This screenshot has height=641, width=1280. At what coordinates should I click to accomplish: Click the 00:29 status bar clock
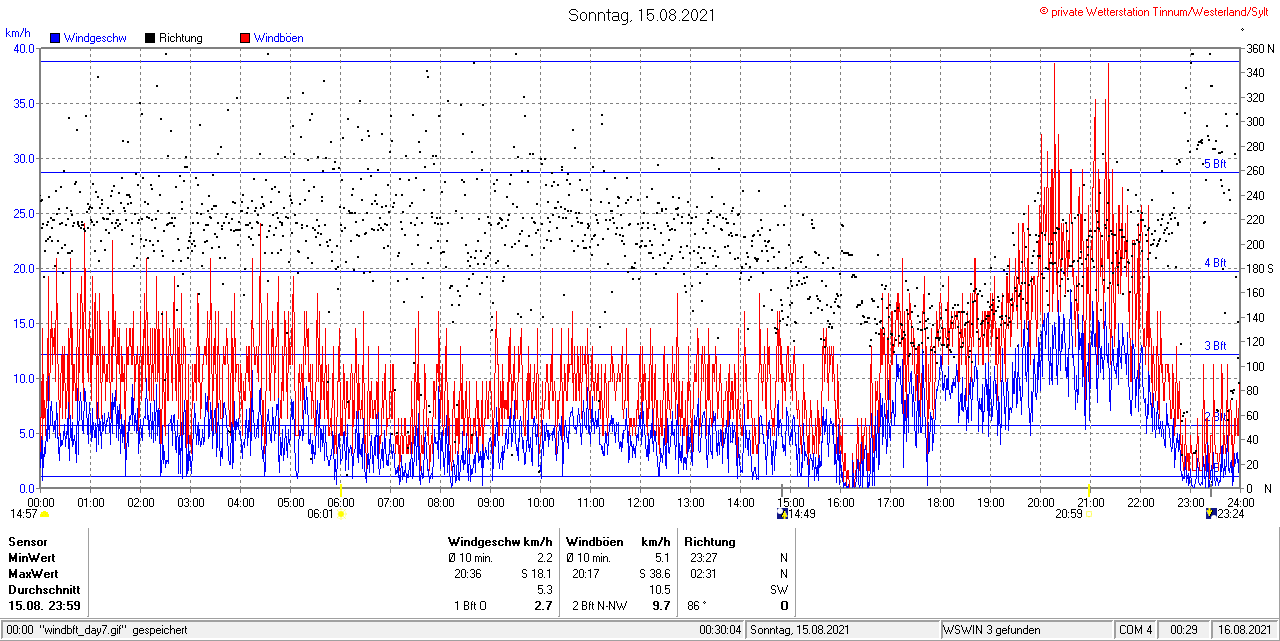(x=1184, y=630)
